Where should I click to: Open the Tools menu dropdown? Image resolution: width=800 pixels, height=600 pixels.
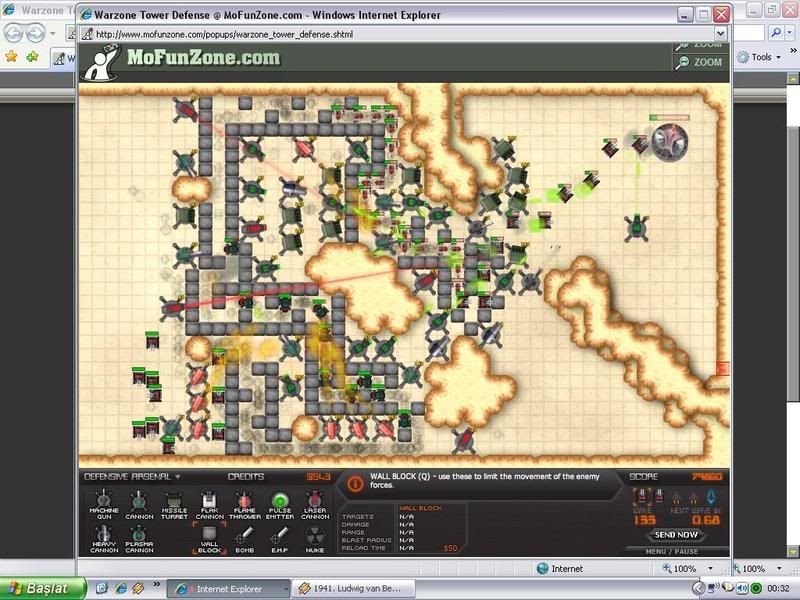[x=779, y=57]
